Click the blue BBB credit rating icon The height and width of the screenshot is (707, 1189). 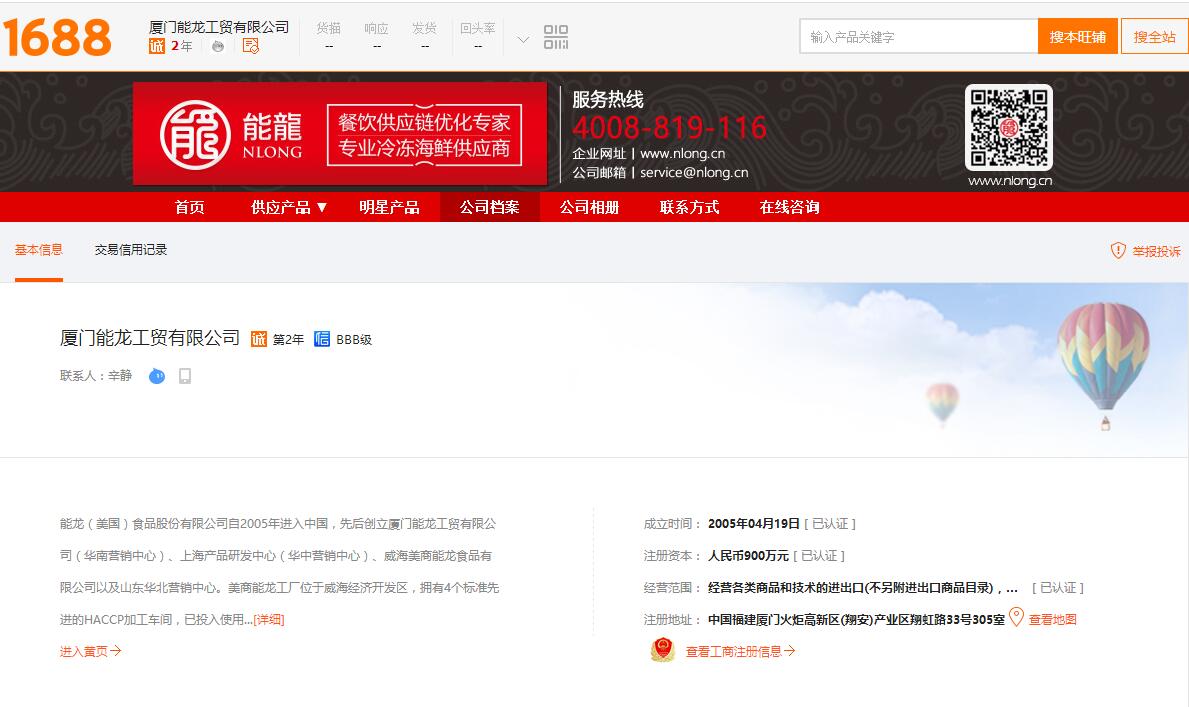point(322,339)
